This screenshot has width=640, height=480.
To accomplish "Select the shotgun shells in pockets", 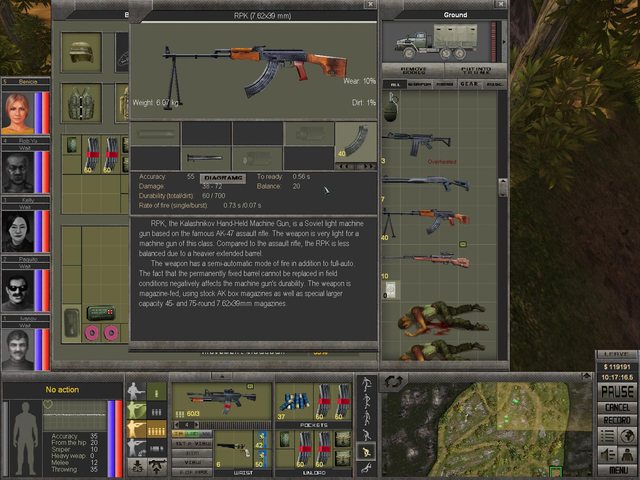I will click(295, 402).
